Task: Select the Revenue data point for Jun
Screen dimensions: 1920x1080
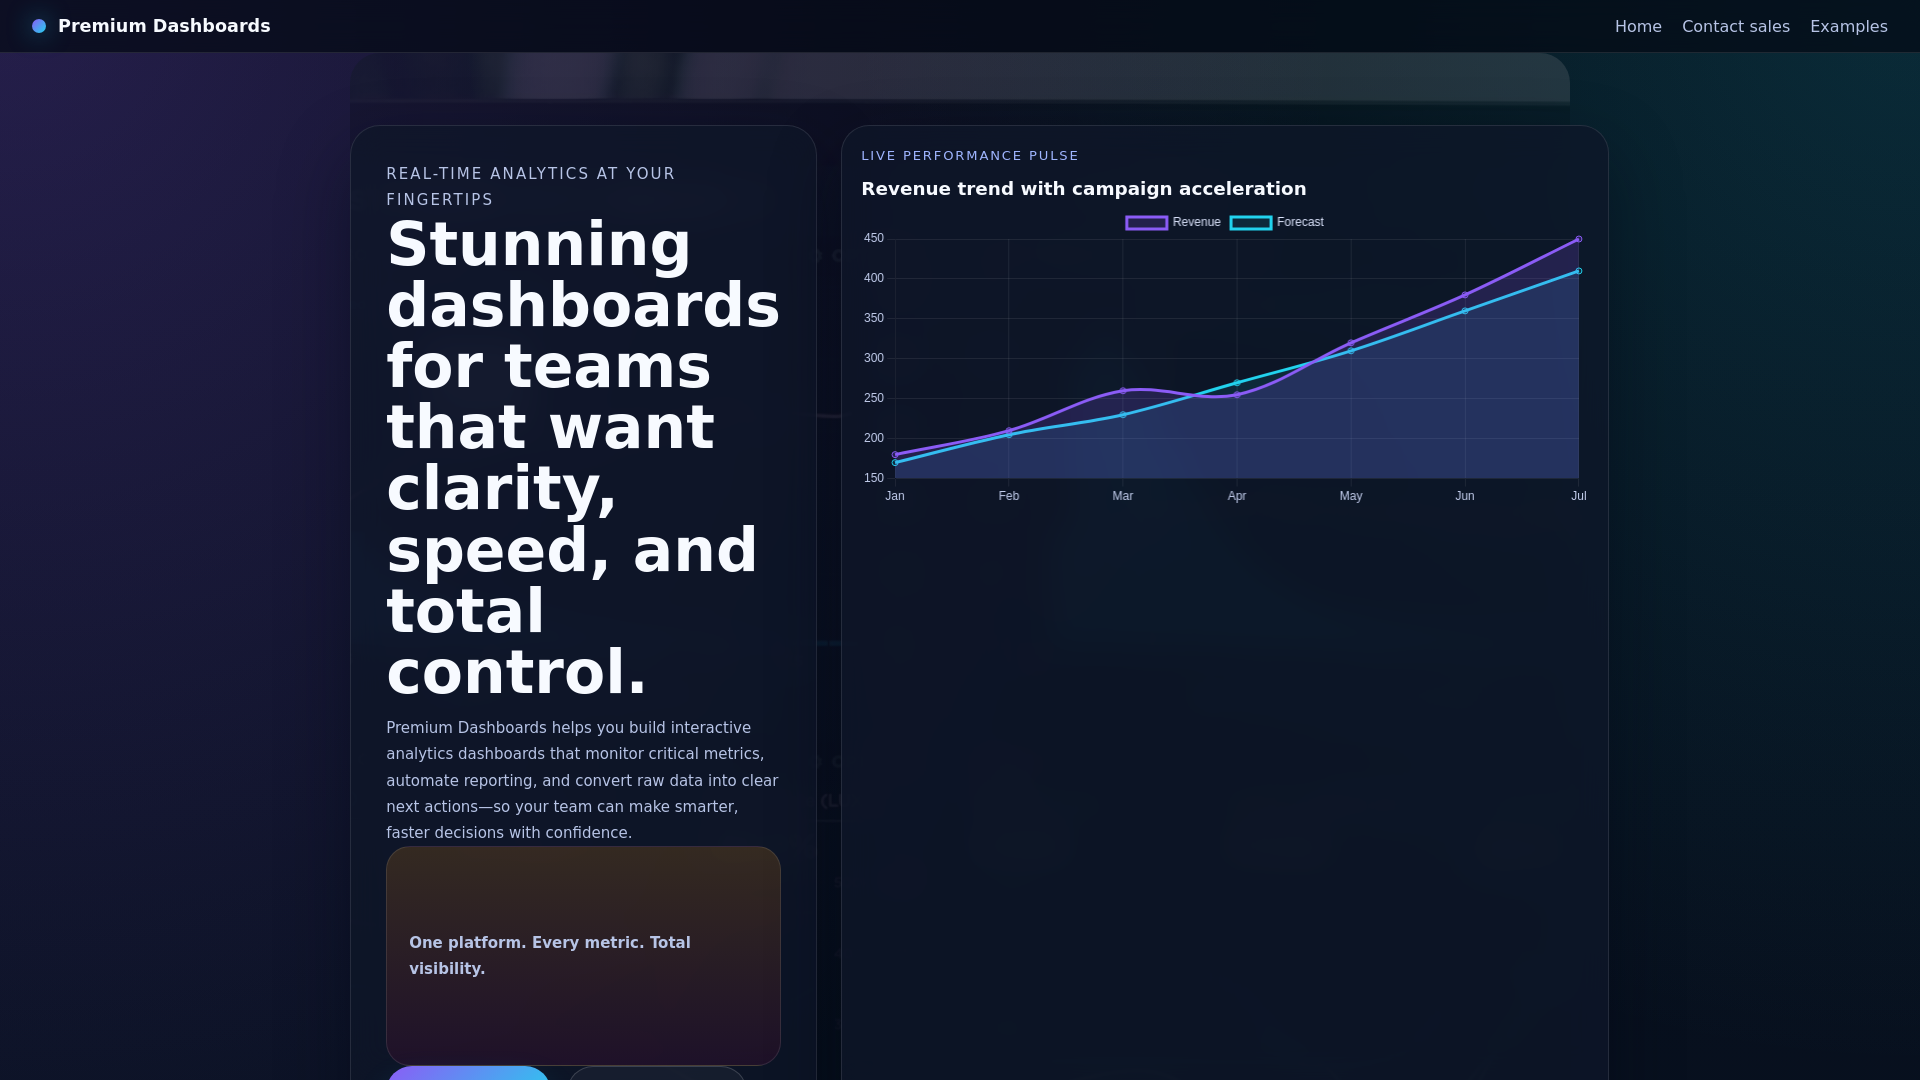Action: (1465, 295)
